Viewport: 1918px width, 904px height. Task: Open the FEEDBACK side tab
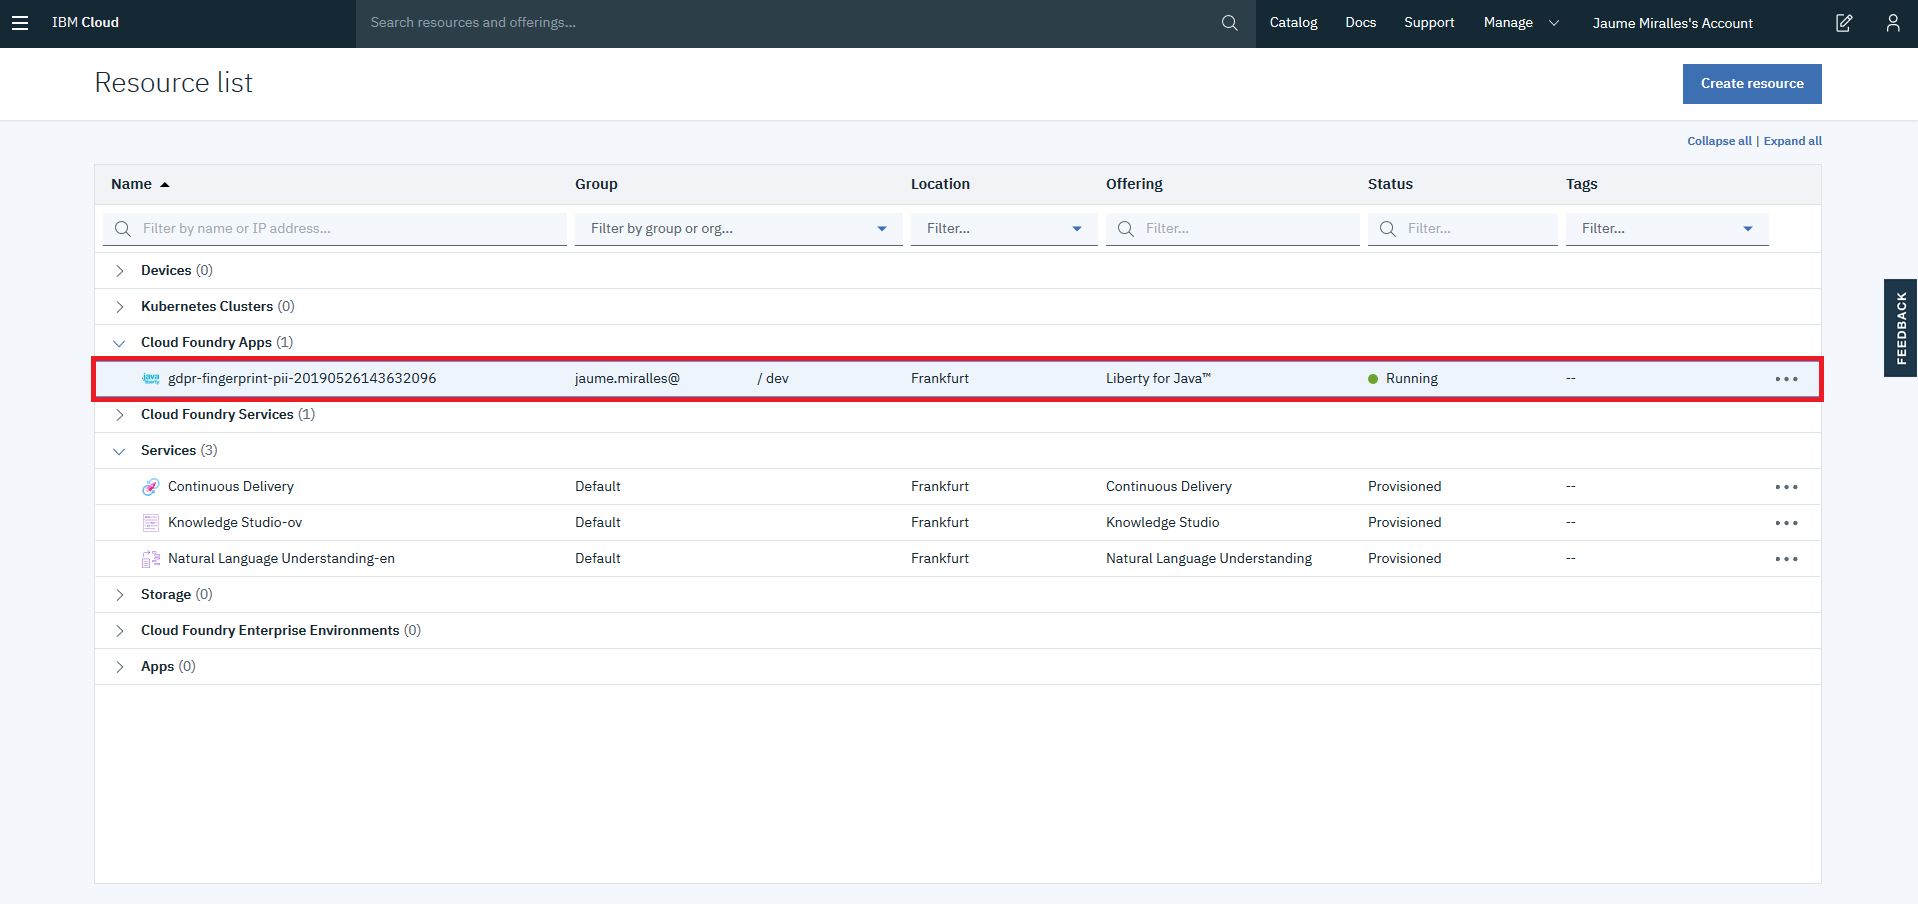point(1900,328)
